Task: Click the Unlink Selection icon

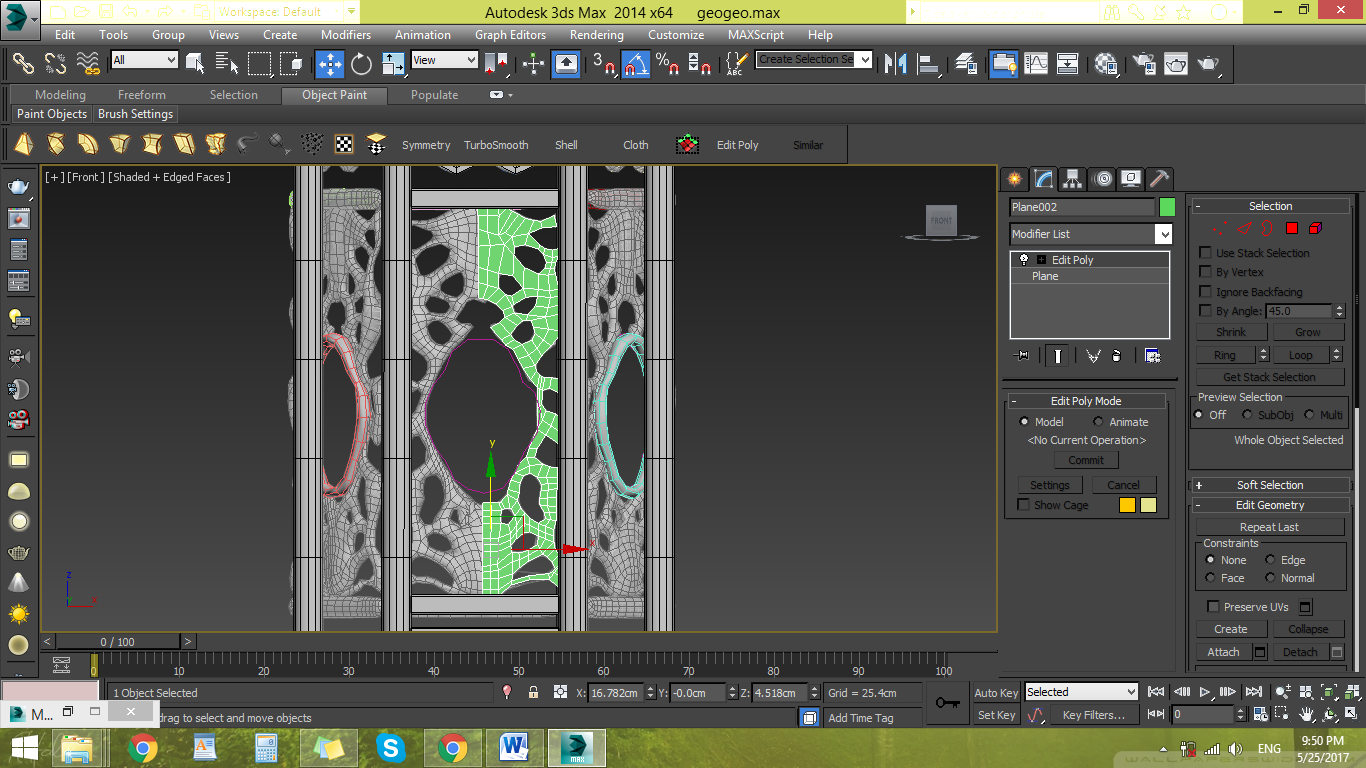Action: click(55, 64)
